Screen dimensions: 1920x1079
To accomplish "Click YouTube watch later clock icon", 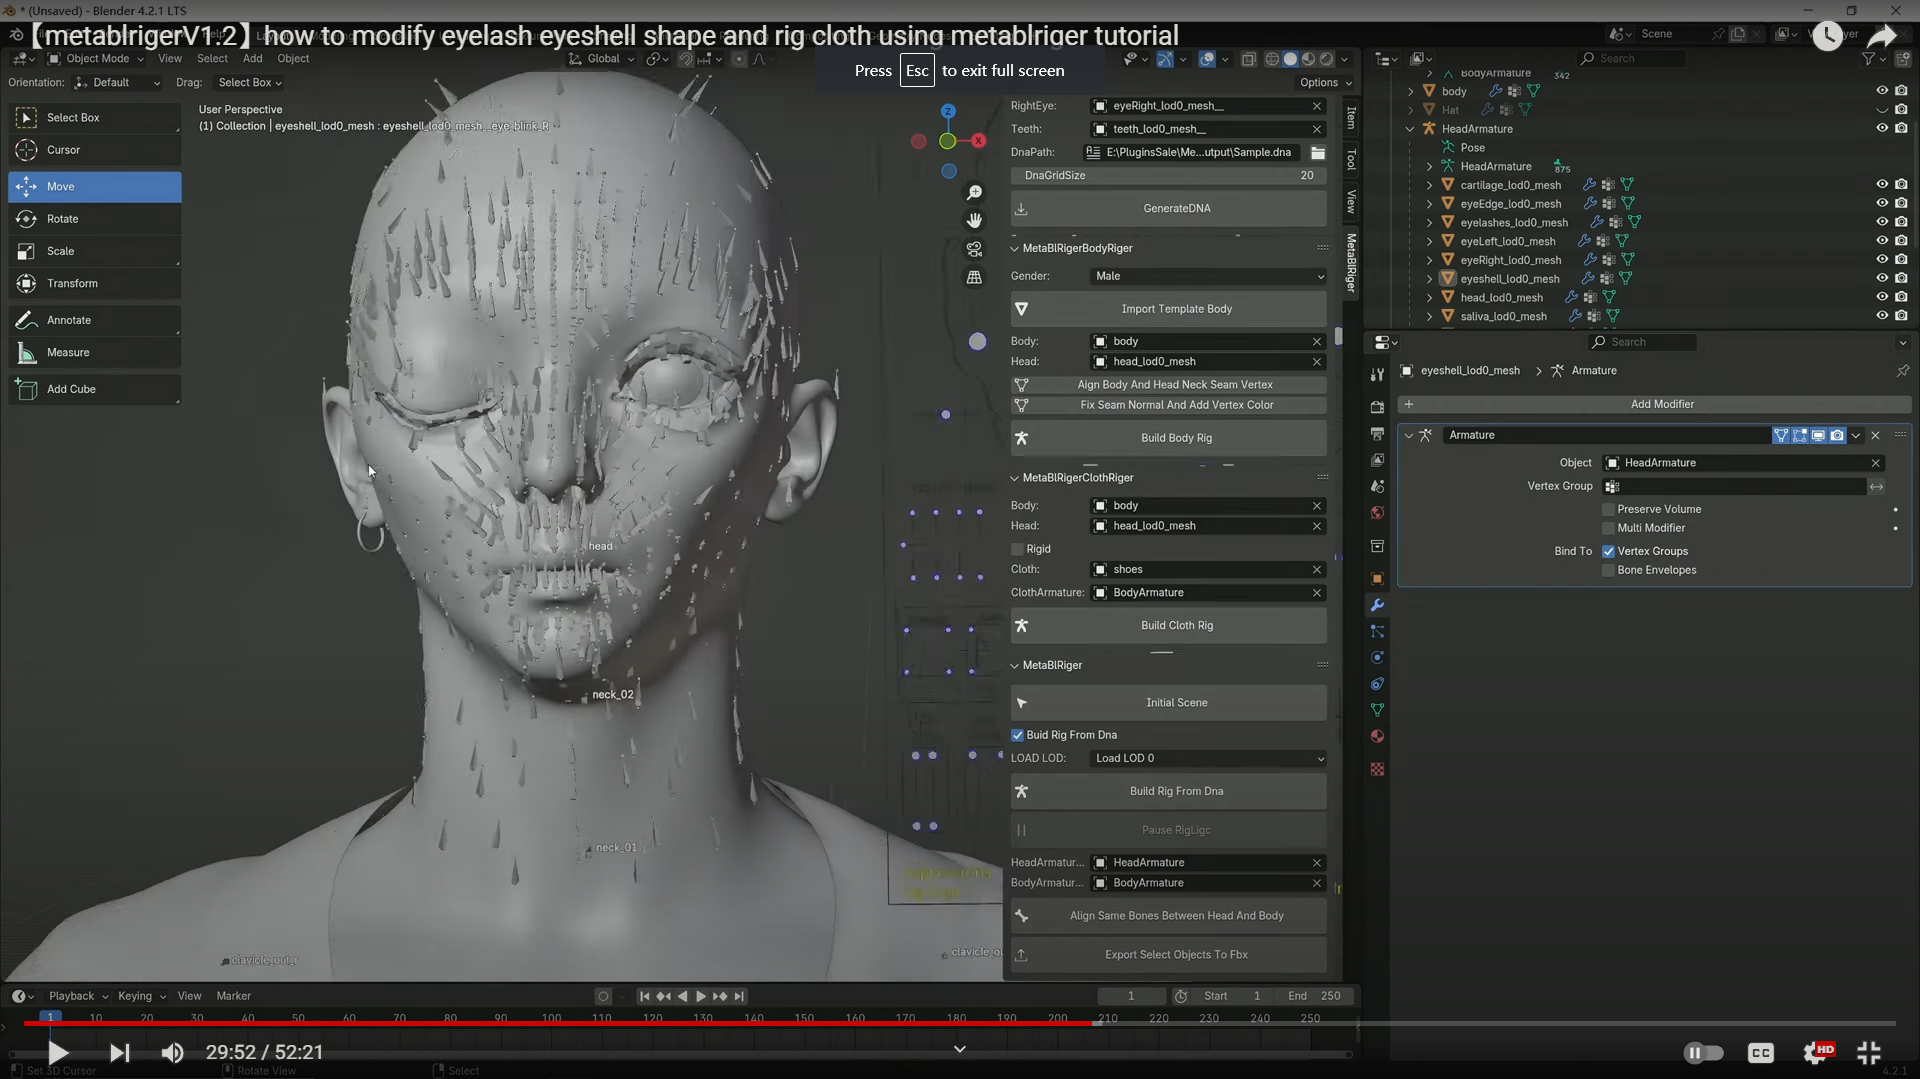I will click(1827, 36).
